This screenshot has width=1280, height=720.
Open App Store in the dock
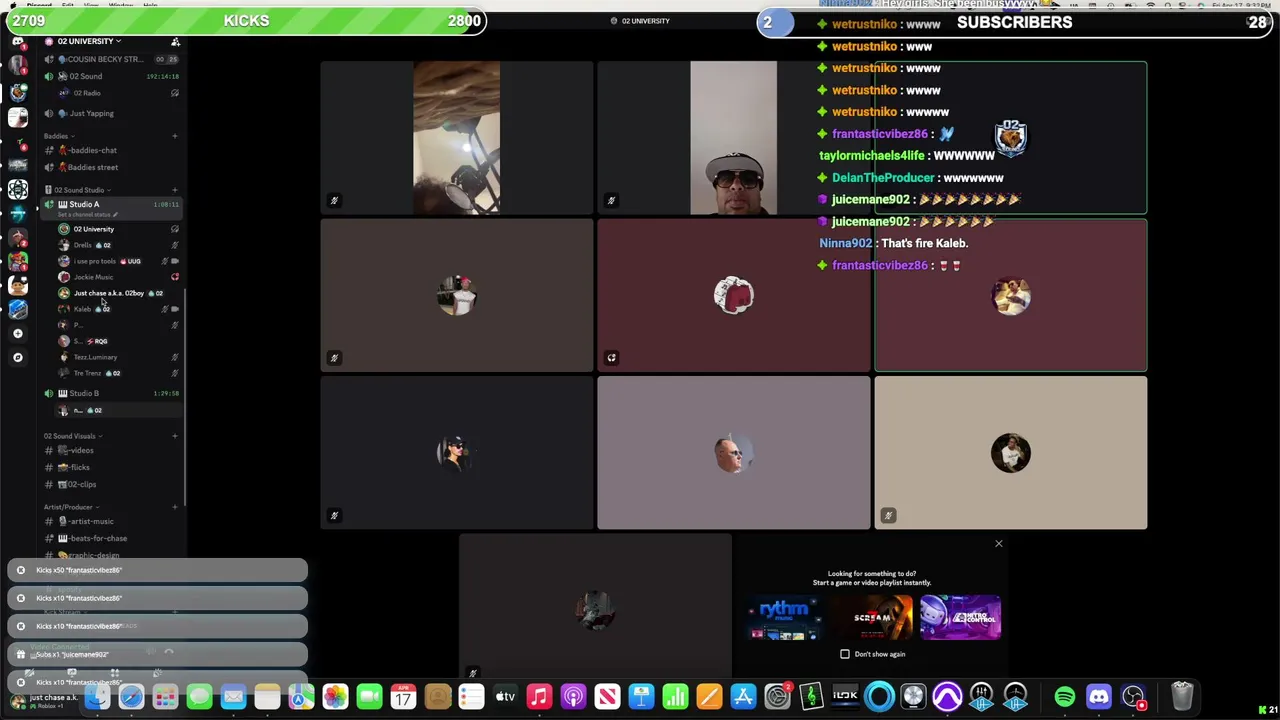point(743,697)
